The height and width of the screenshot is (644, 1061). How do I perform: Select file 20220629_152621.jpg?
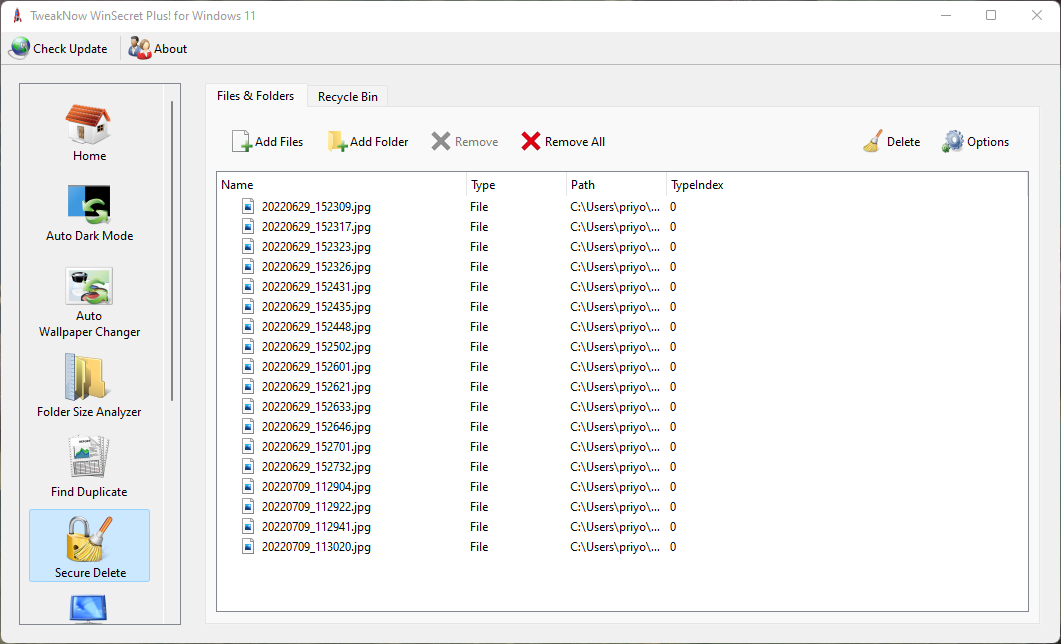[x=316, y=387]
